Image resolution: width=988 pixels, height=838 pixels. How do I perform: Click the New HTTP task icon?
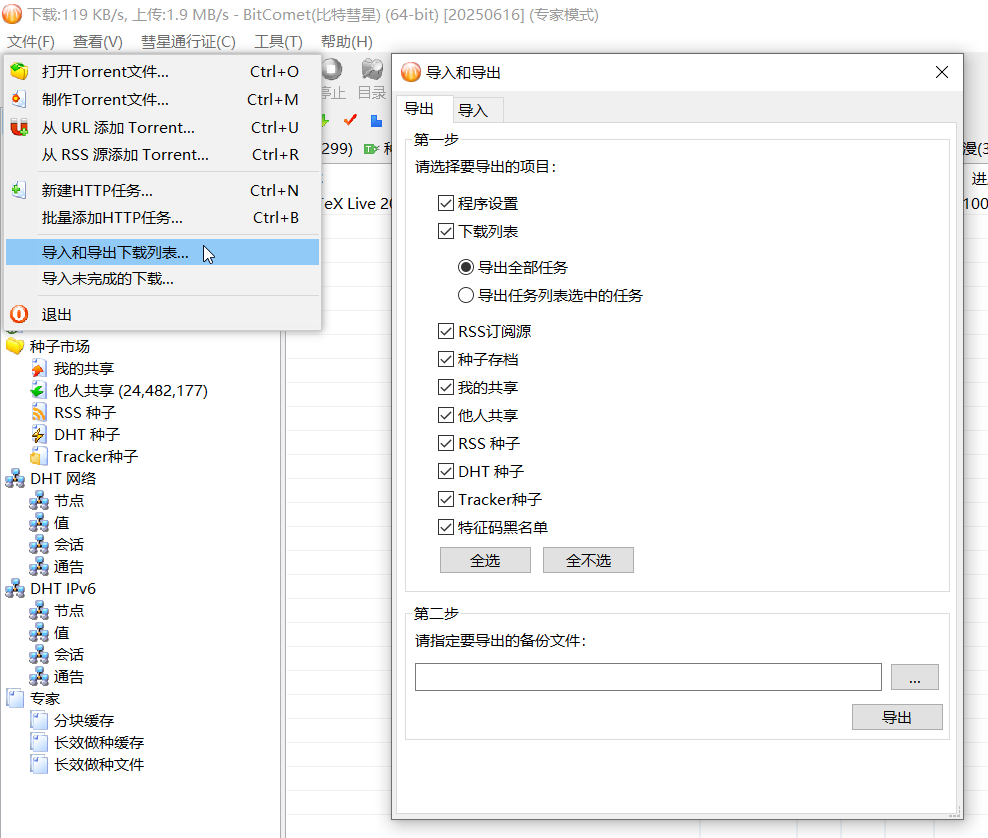point(18,190)
